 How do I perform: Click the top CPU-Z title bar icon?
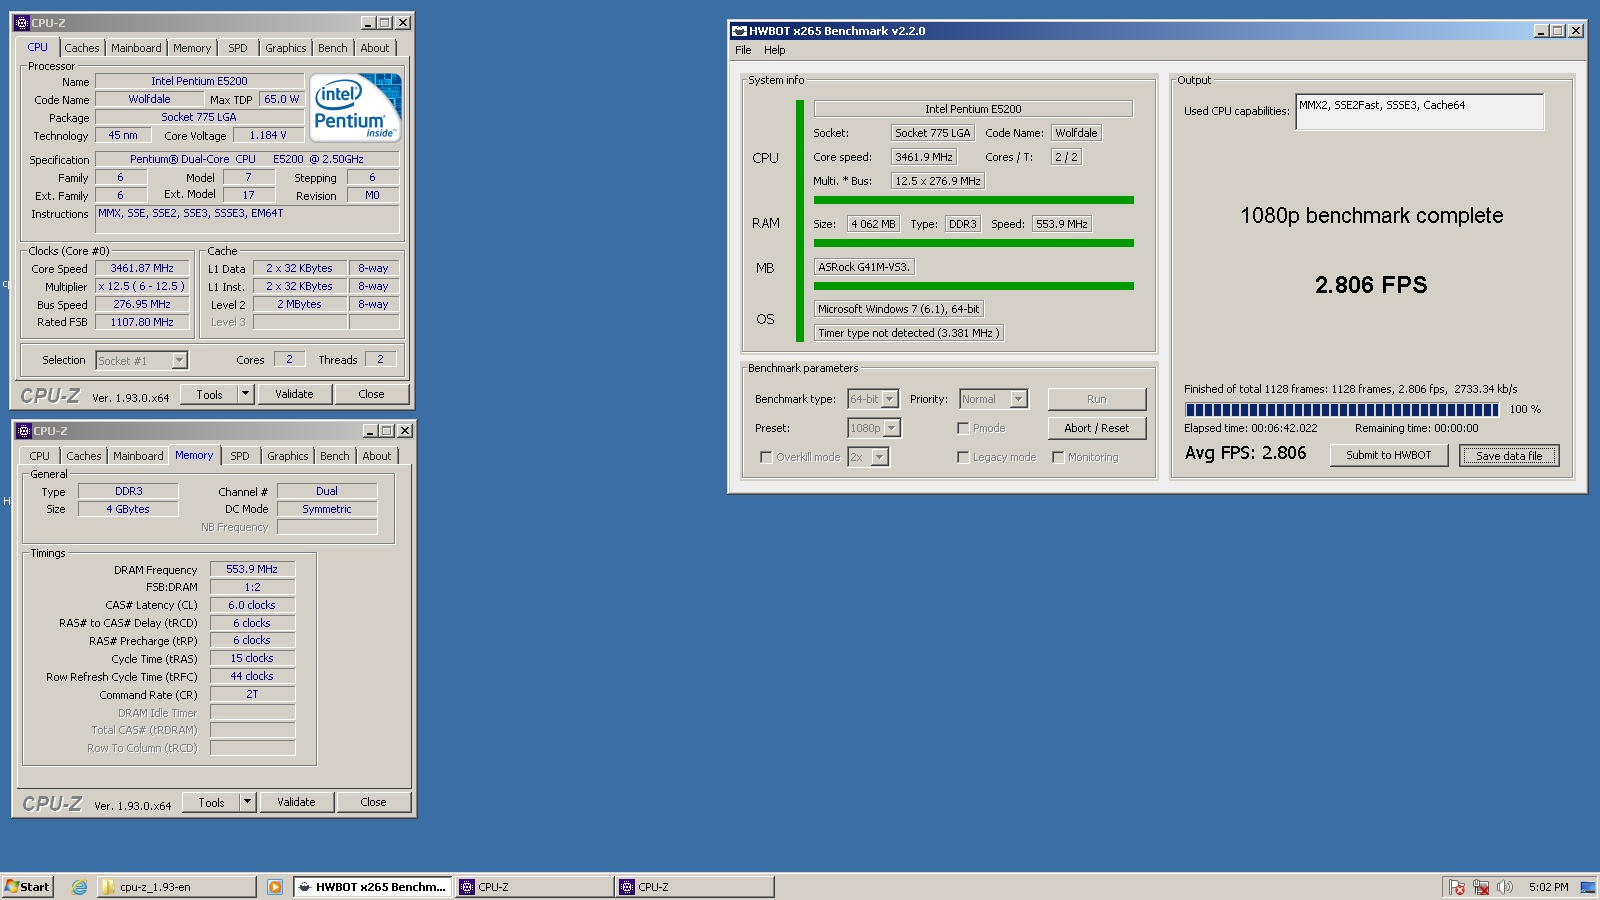click(22, 22)
